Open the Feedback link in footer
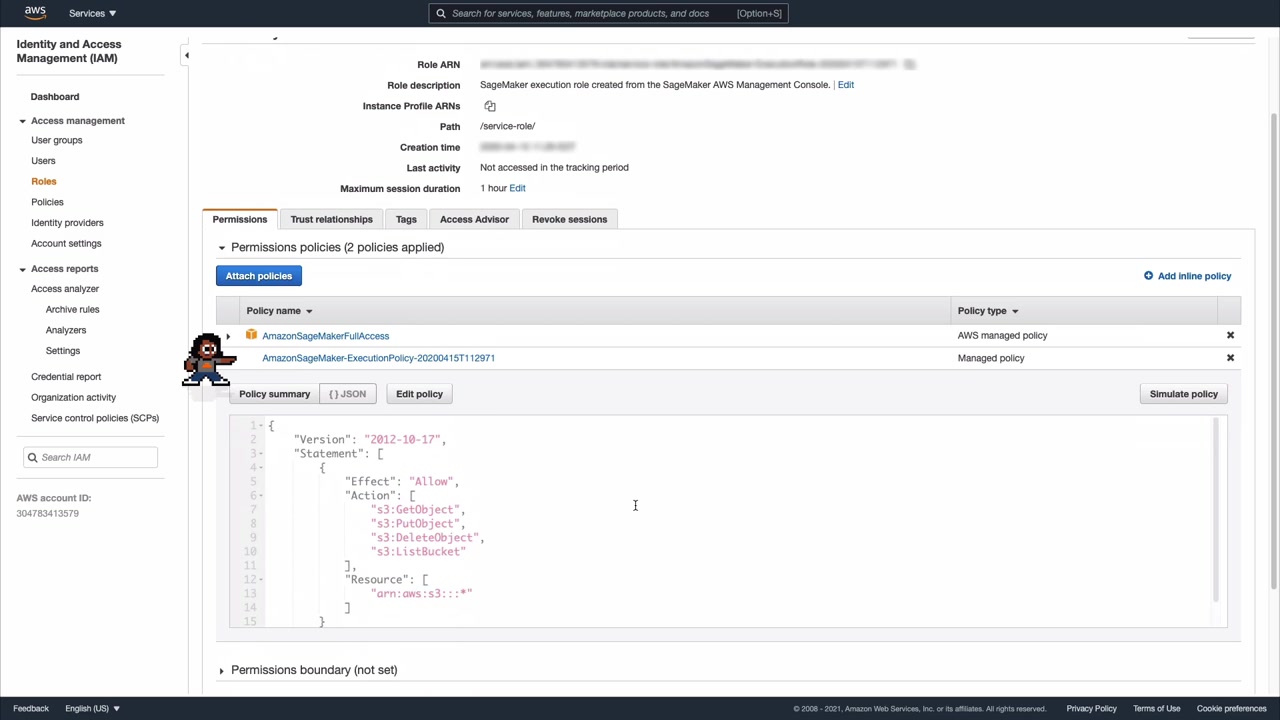The image size is (1280, 720). click(31, 709)
